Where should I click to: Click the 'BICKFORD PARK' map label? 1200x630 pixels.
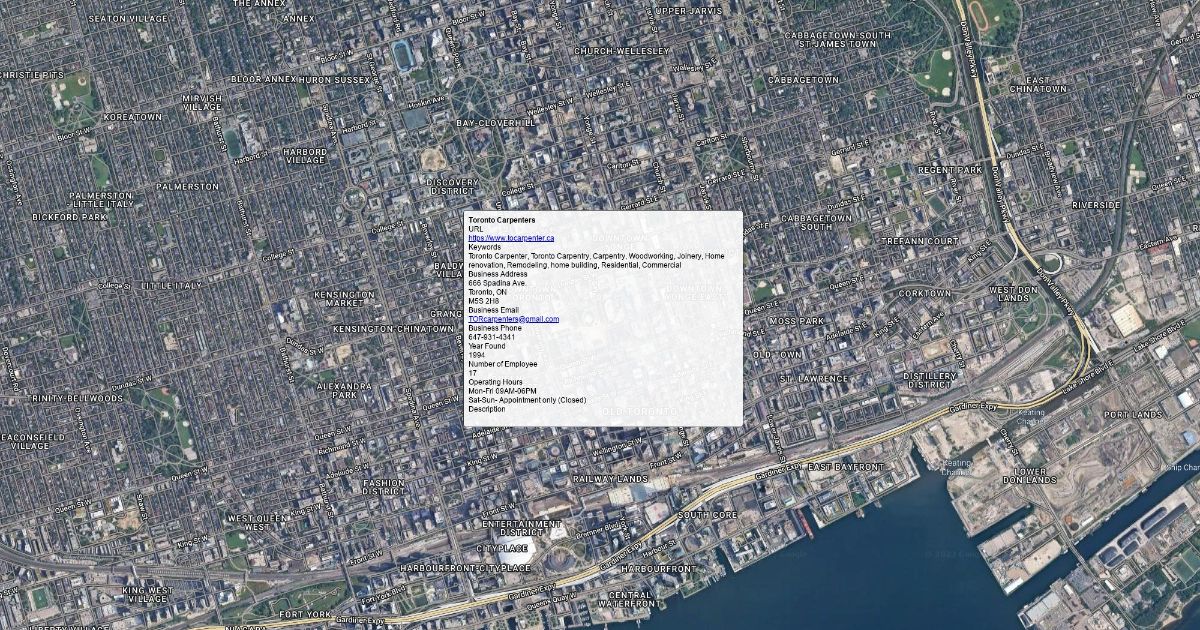point(69,216)
